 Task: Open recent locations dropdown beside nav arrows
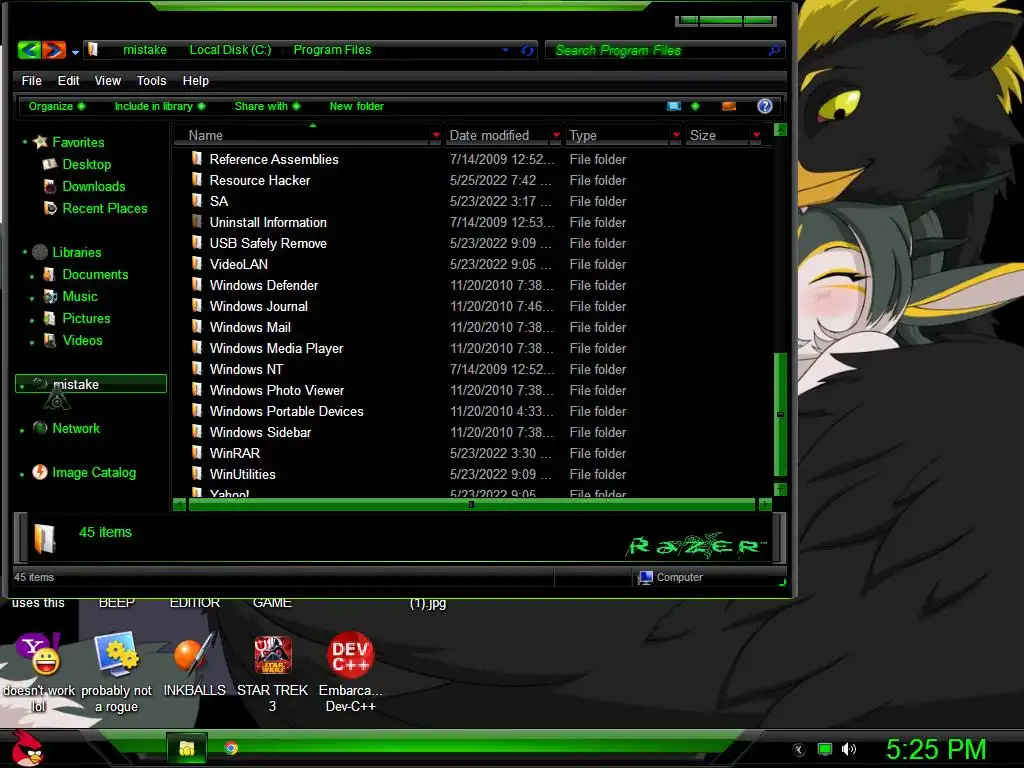75,52
